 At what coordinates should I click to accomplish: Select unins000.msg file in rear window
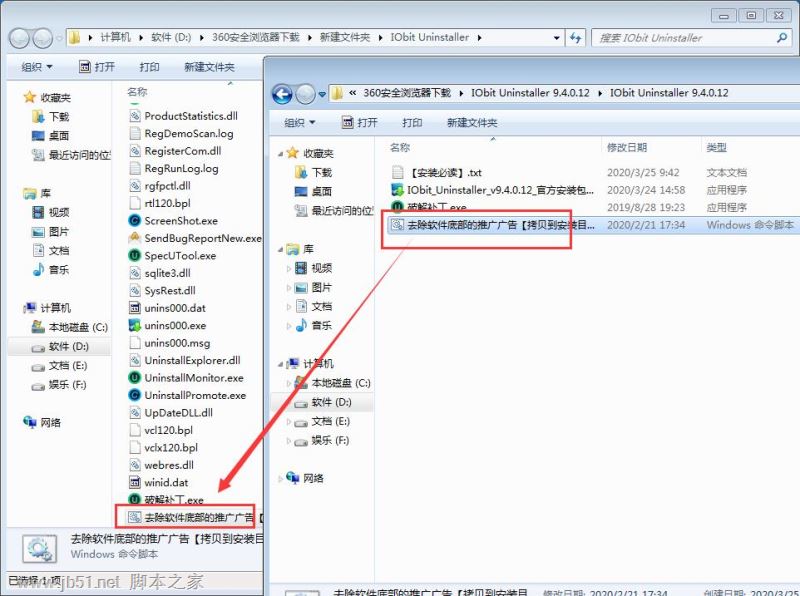click(170, 343)
